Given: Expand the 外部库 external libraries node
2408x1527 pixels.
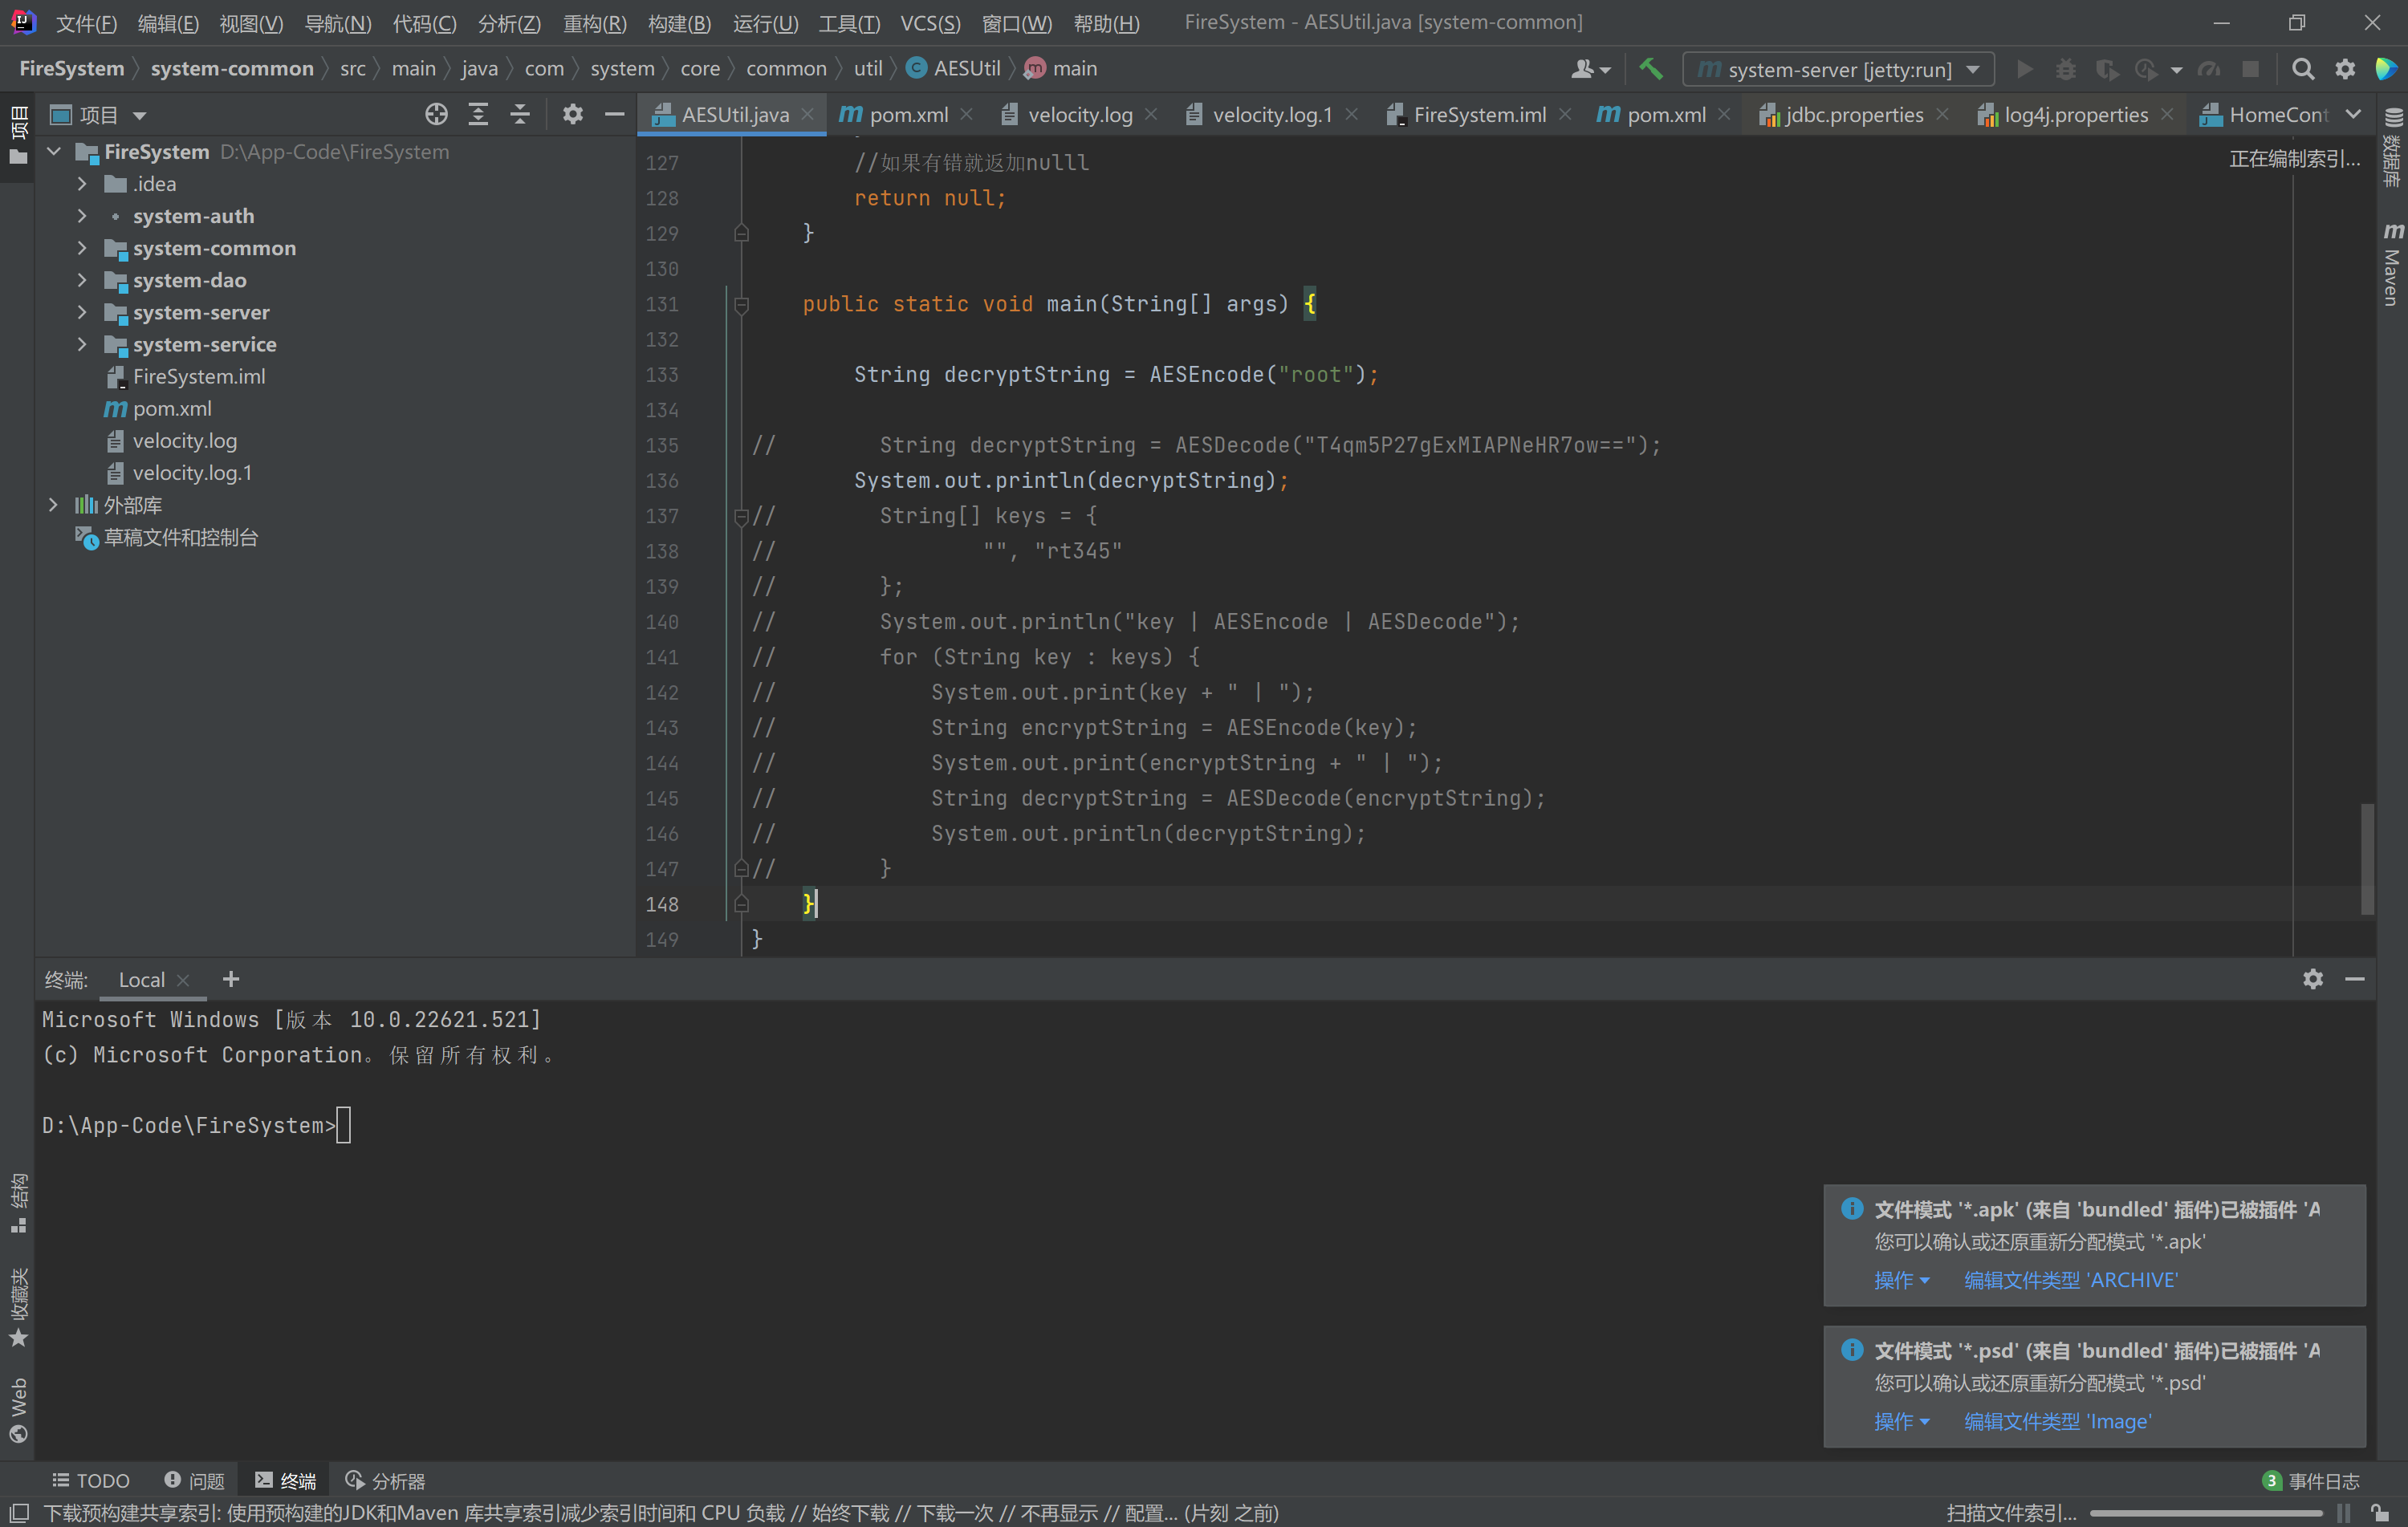Looking at the screenshot, I should [54, 505].
